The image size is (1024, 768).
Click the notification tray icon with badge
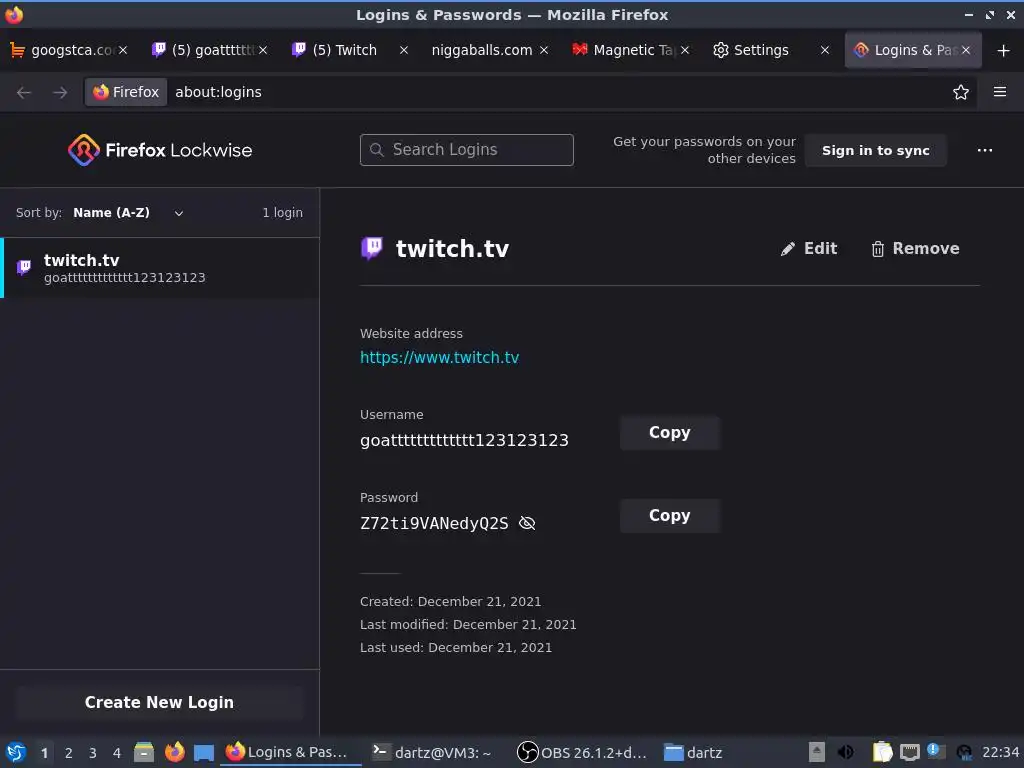coord(936,751)
